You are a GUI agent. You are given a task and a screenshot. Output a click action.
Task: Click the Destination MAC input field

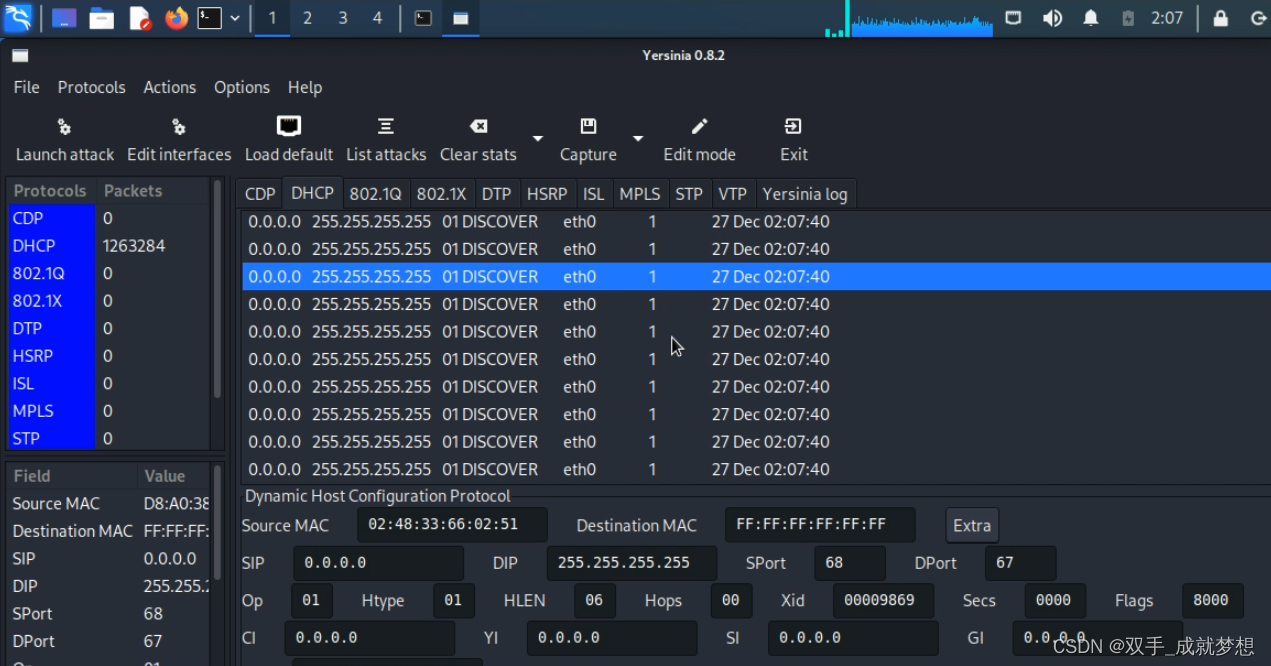click(820, 525)
